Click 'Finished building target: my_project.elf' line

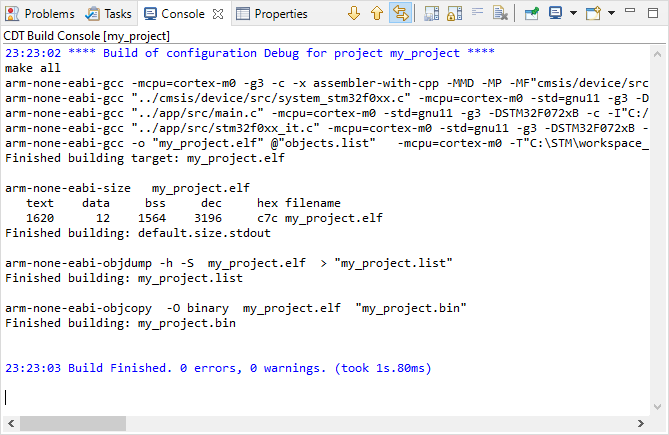[145, 158]
